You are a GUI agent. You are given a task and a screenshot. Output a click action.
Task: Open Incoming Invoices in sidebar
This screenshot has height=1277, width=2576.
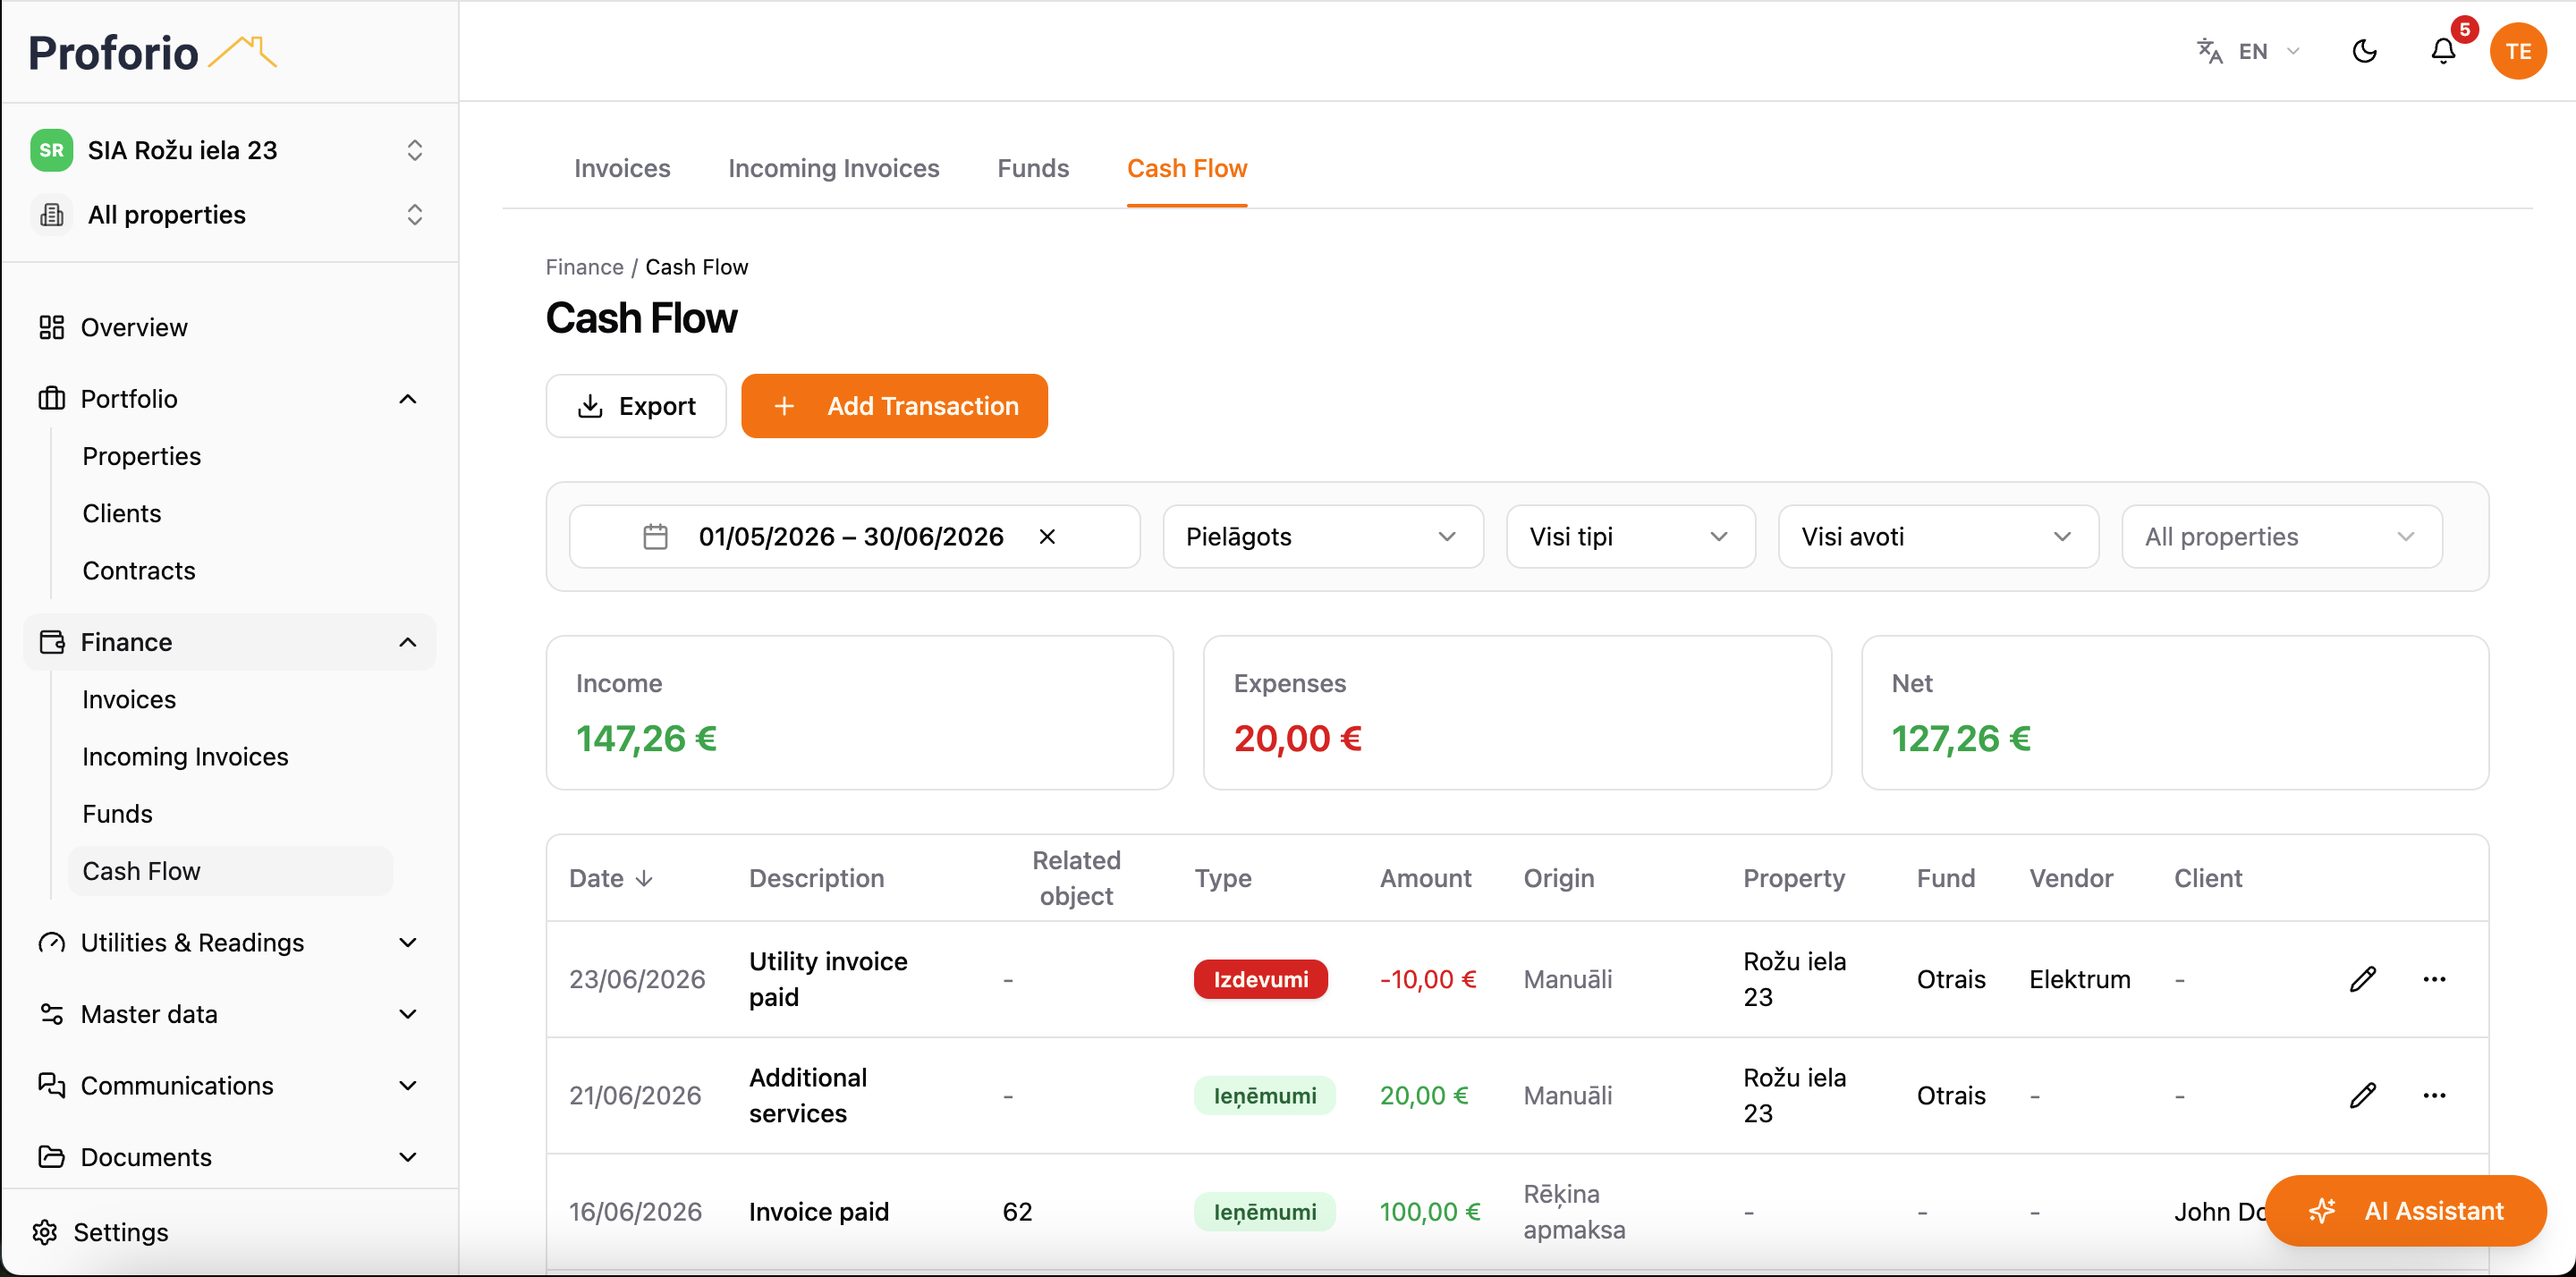(185, 756)
